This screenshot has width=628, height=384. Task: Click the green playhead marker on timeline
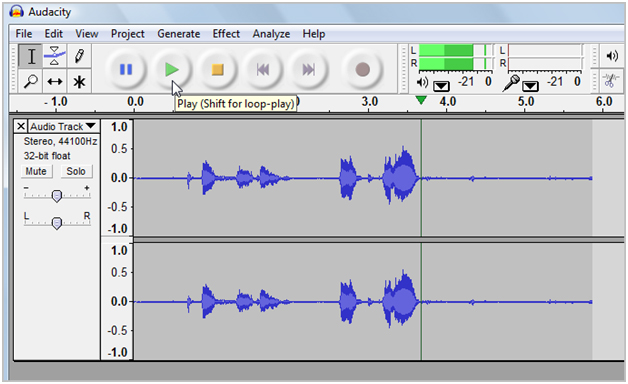421,100
